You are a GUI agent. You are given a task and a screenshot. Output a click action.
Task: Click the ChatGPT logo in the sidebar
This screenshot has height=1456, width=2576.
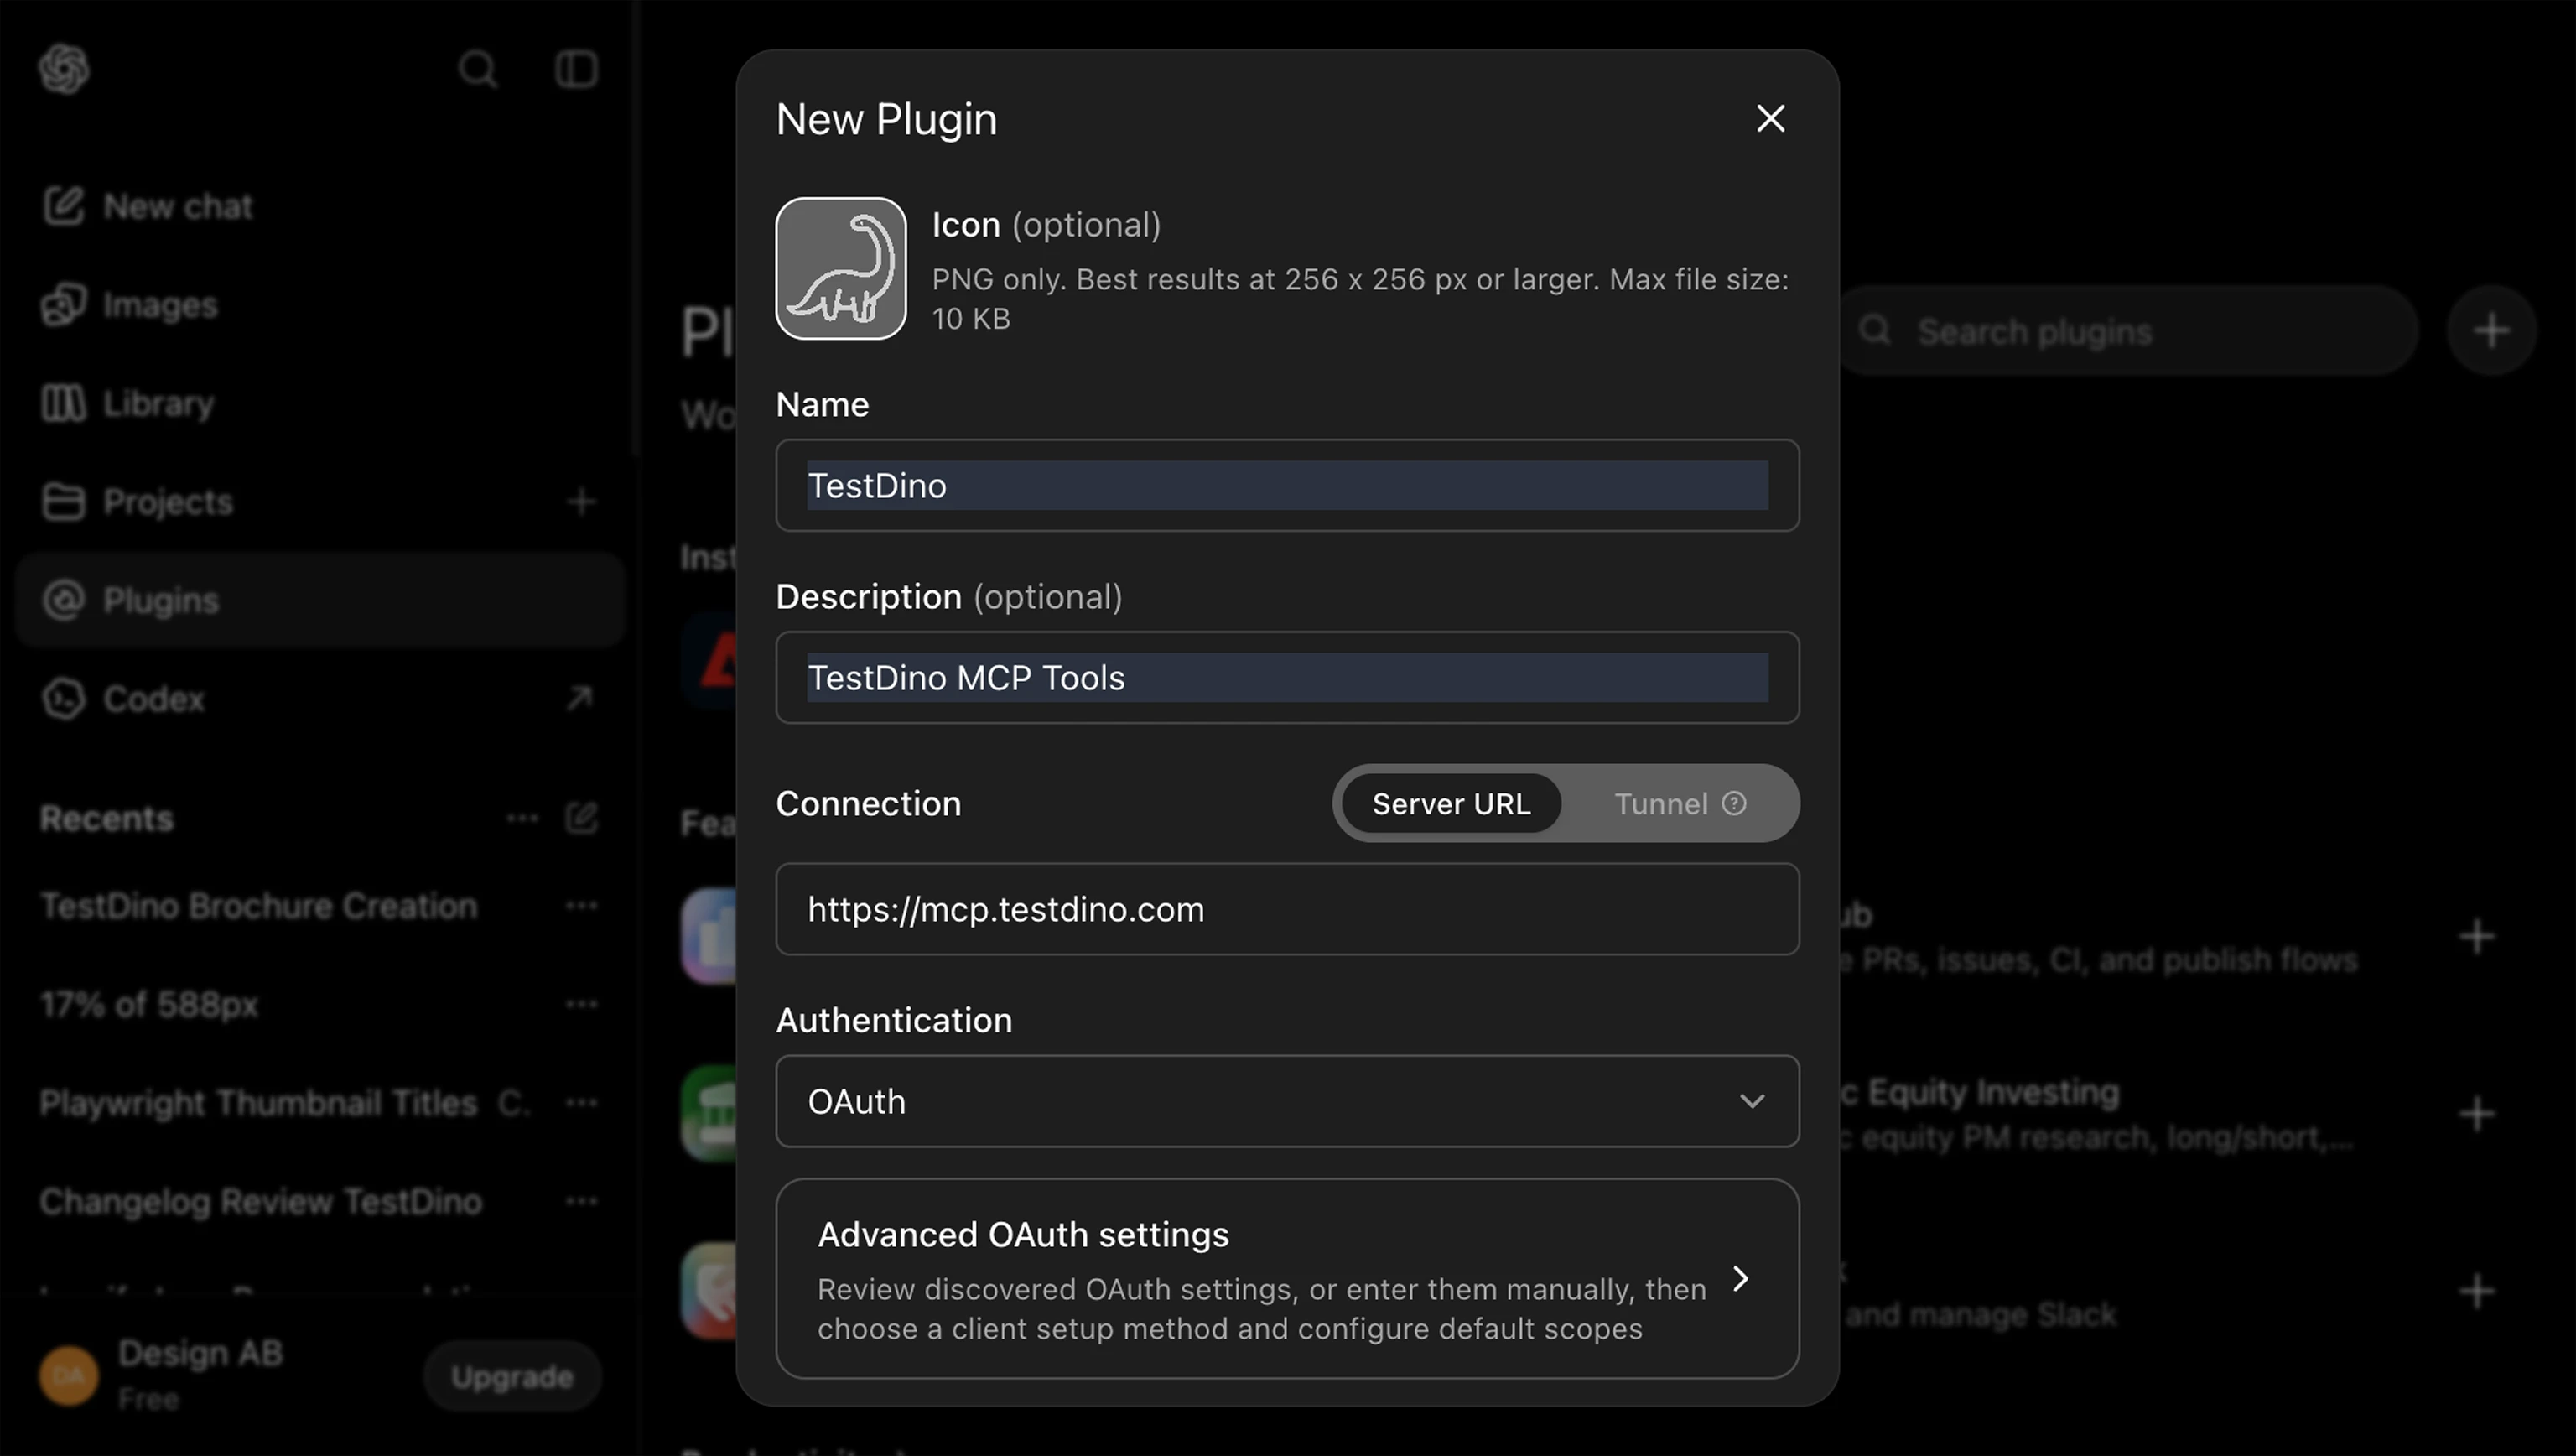click(x=64, y=69)
